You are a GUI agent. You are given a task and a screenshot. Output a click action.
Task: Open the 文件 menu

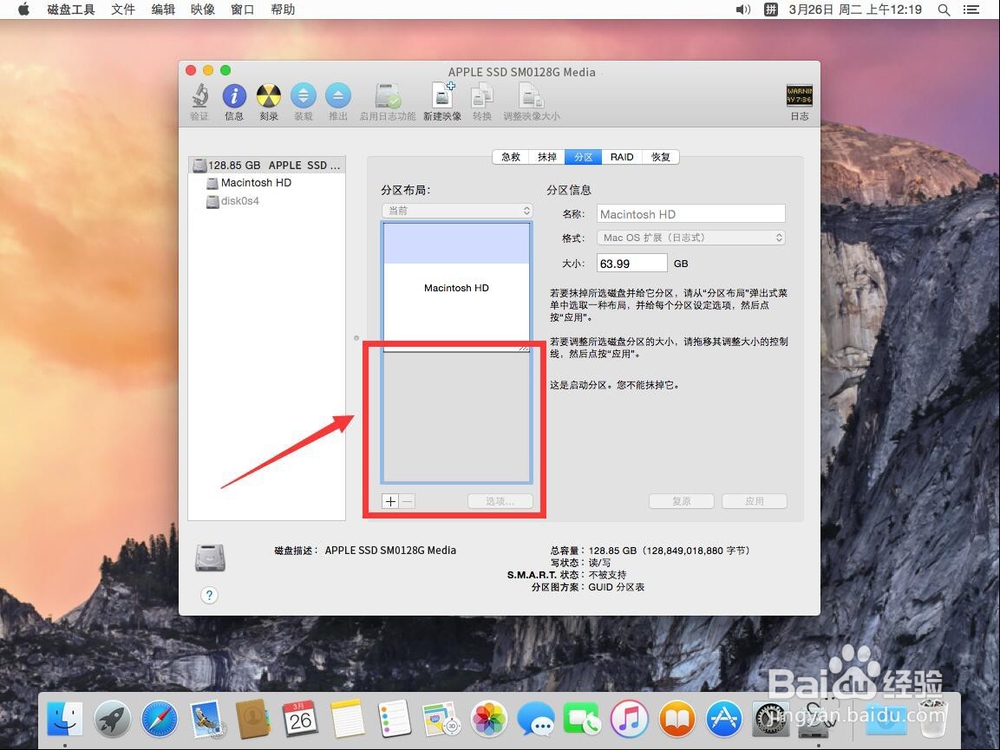(123, 10)
